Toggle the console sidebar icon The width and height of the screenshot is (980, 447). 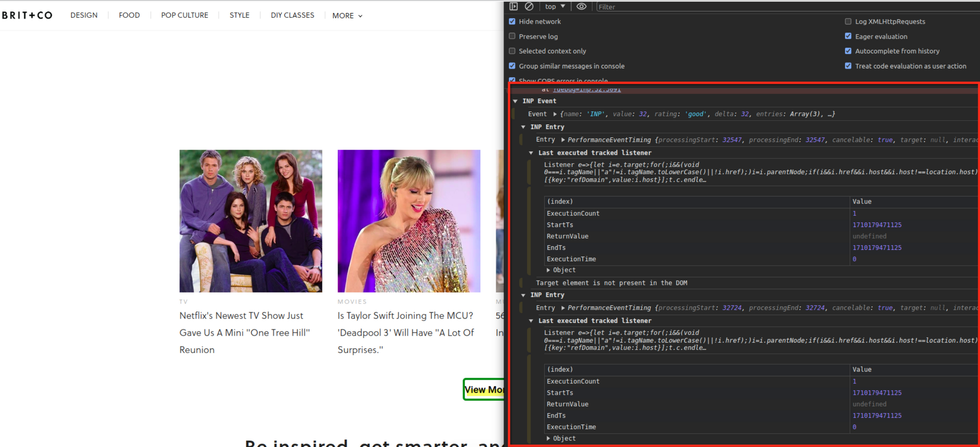point(514,6)
